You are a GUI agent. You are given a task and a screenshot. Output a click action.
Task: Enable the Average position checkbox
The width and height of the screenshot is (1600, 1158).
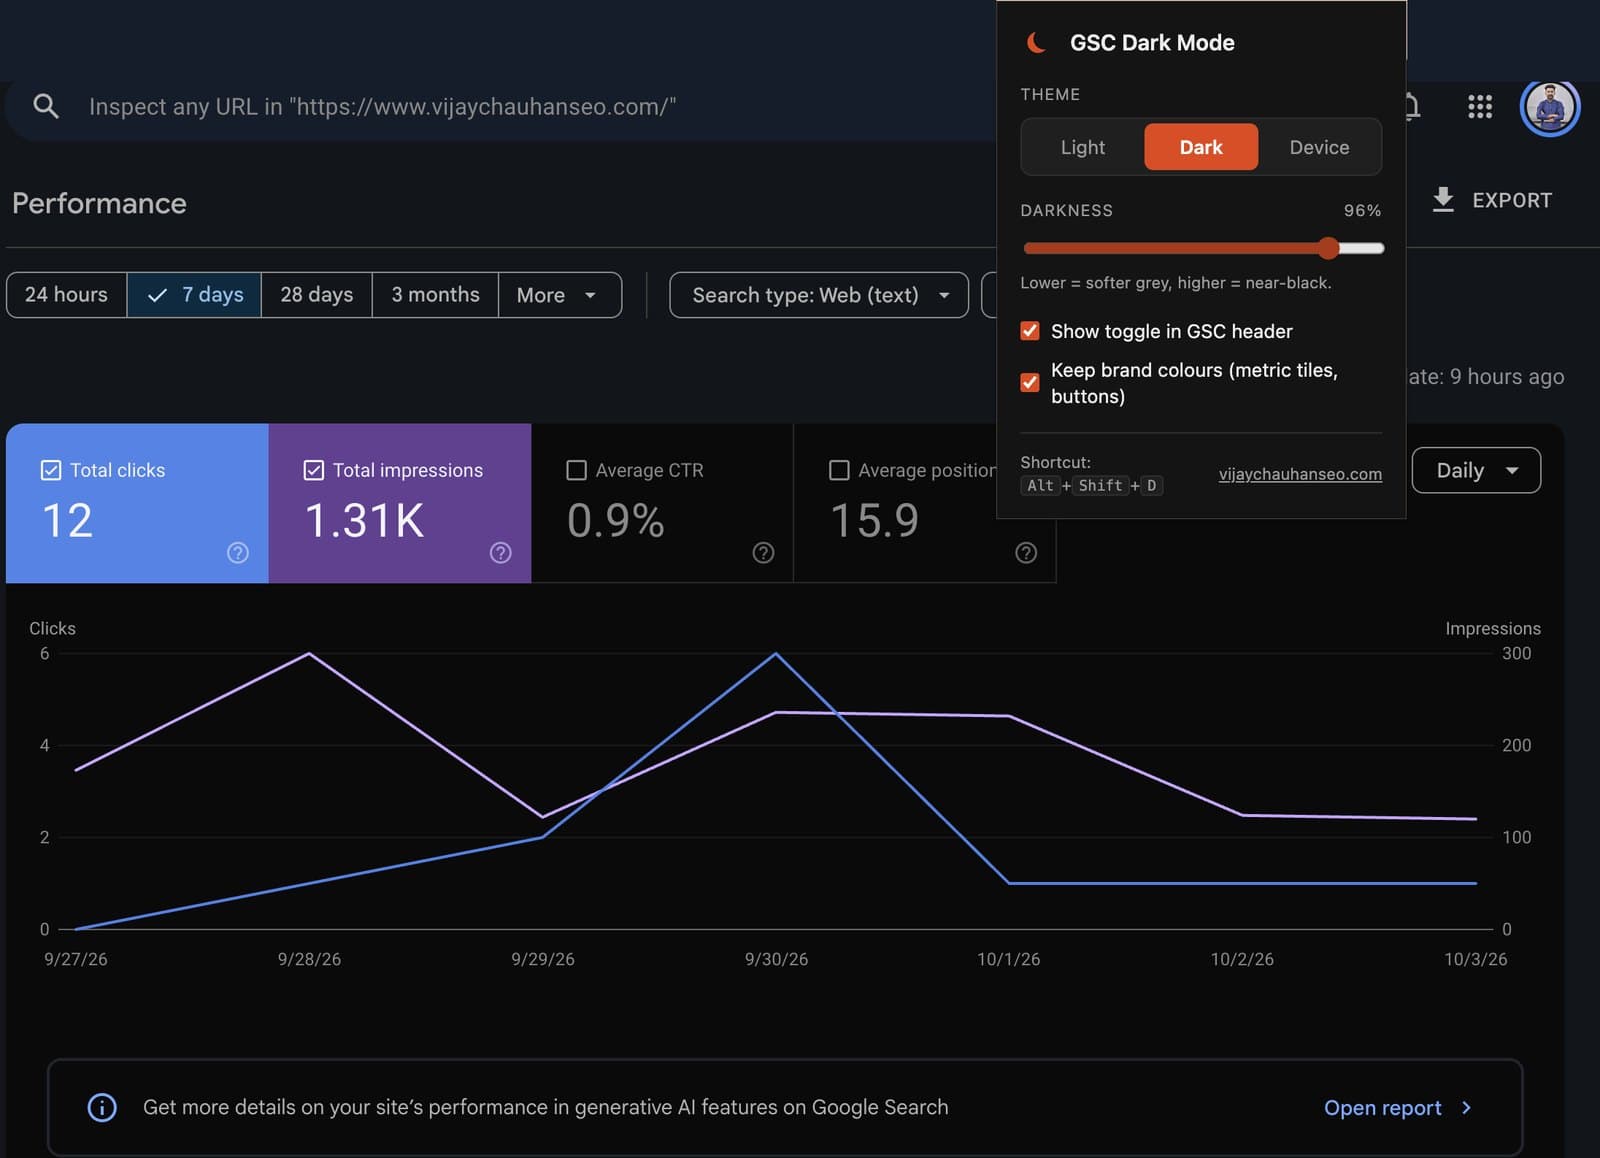click(839, 470)
